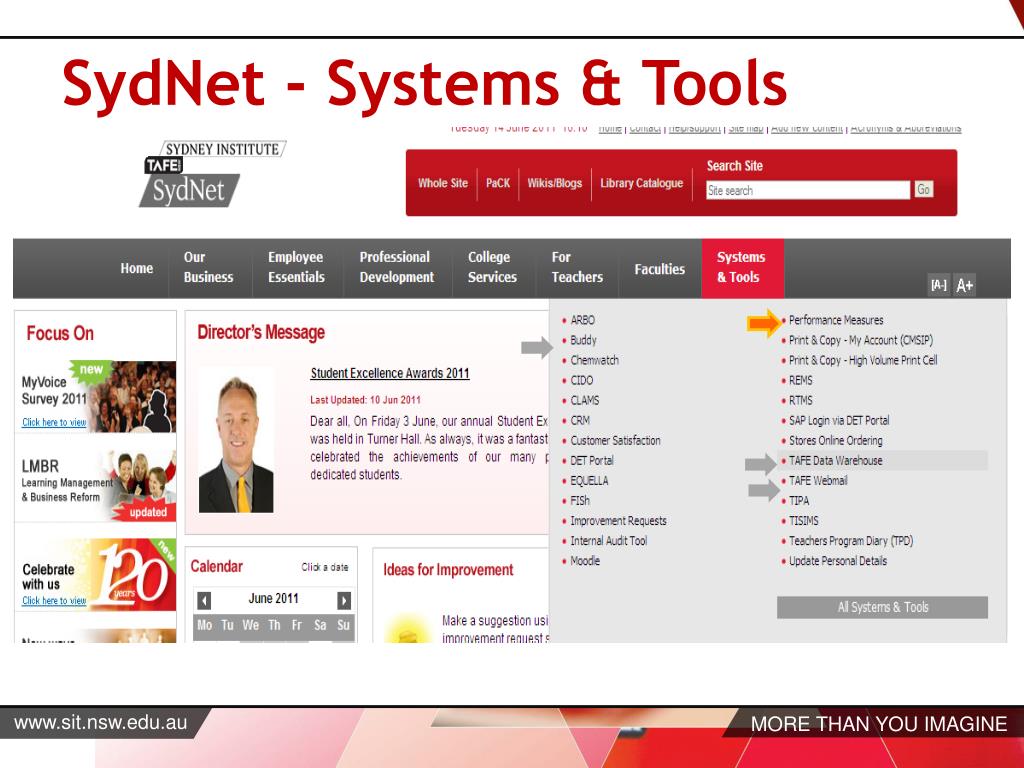Open DET Portal link
This screenshot has width=1024, height=768.
pos(592,460)
